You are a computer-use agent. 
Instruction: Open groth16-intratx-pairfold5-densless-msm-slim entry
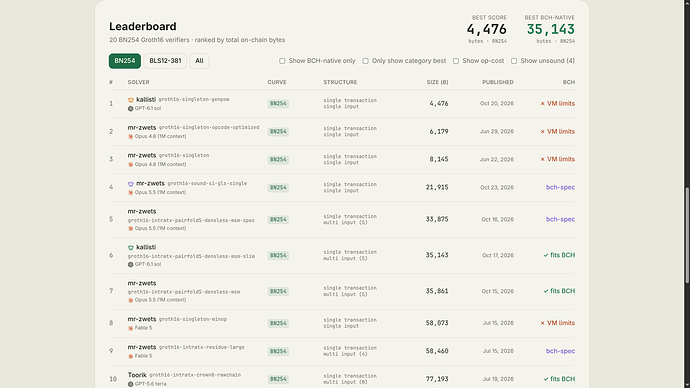(x=191, y=256)
